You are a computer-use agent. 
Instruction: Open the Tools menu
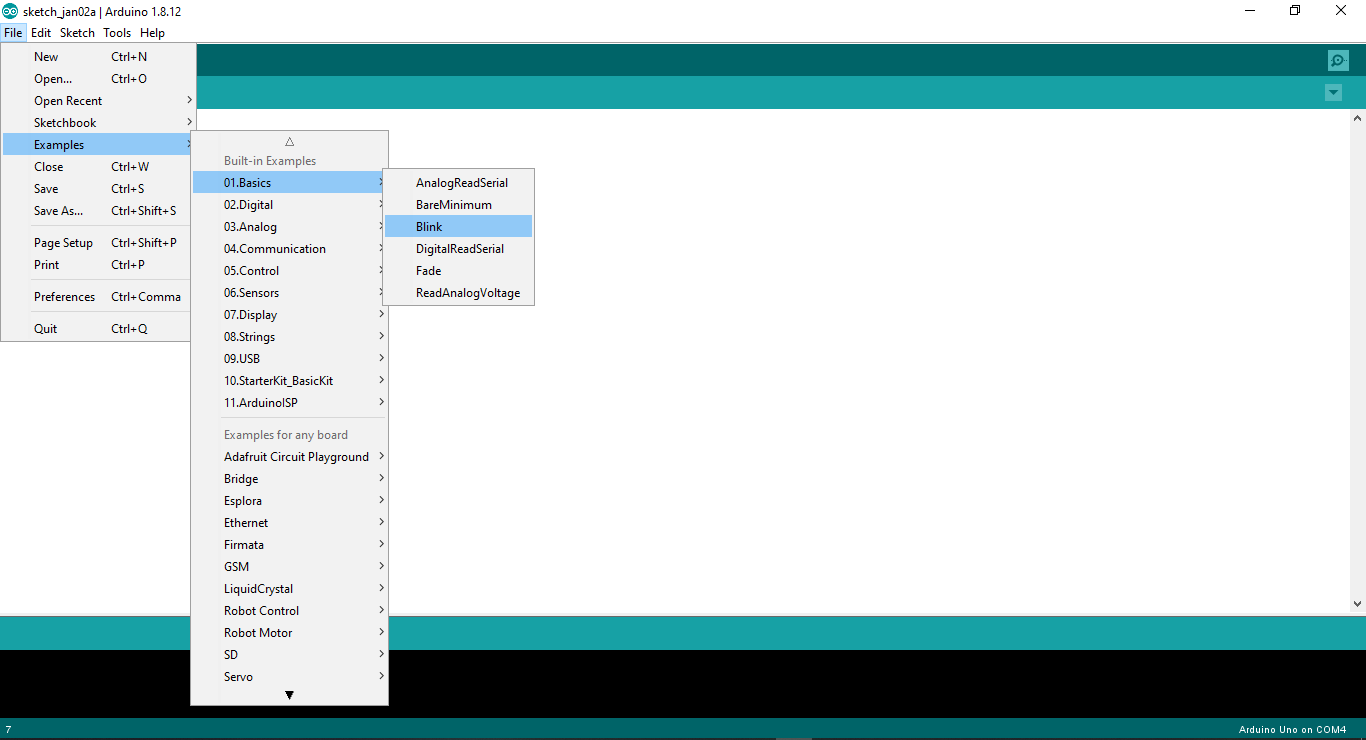[116, 32]
